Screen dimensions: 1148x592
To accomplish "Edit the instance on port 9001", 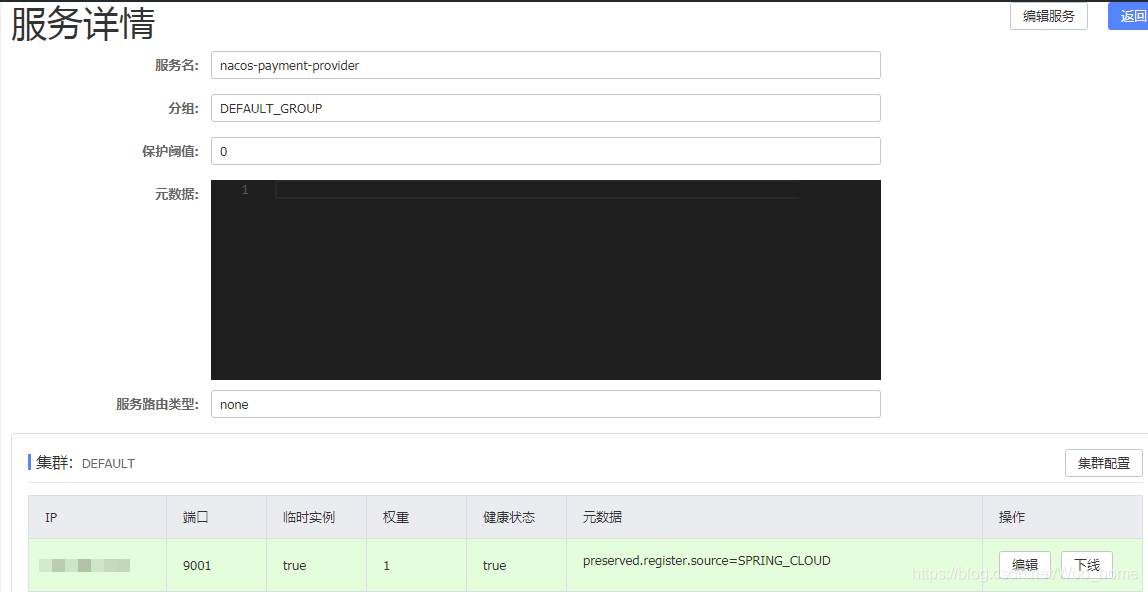I will (x=1025, y=564).
